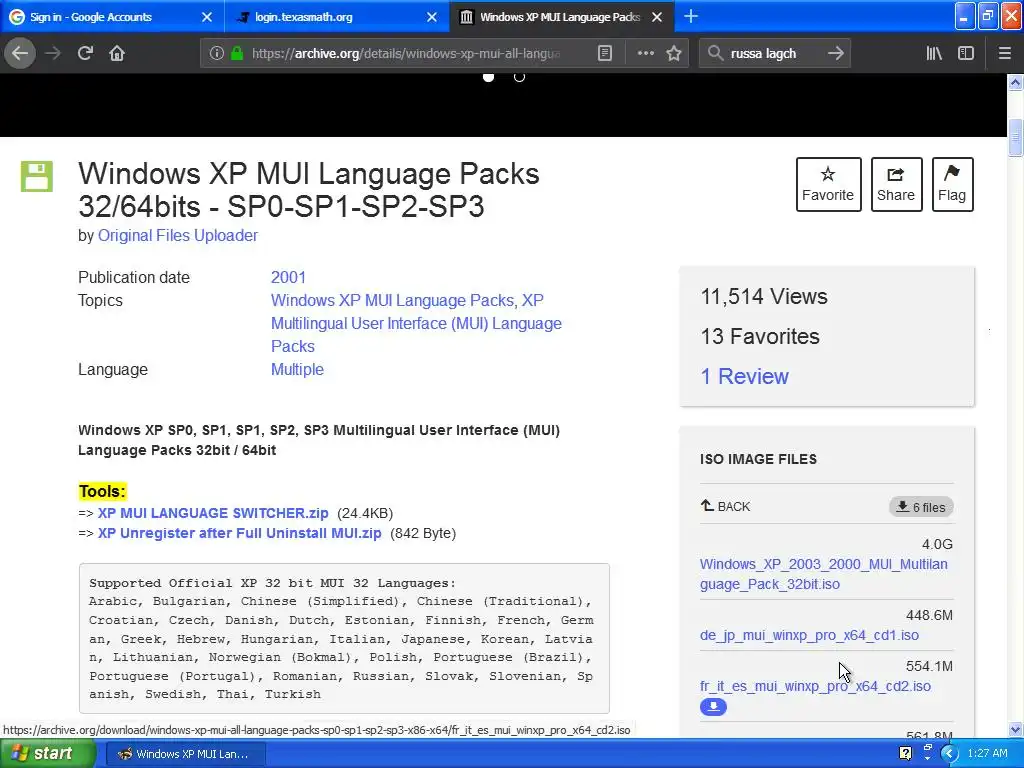Click the archive.org URL address field
This screenshot has width=1024, height=768.
(x=406, y=53)
